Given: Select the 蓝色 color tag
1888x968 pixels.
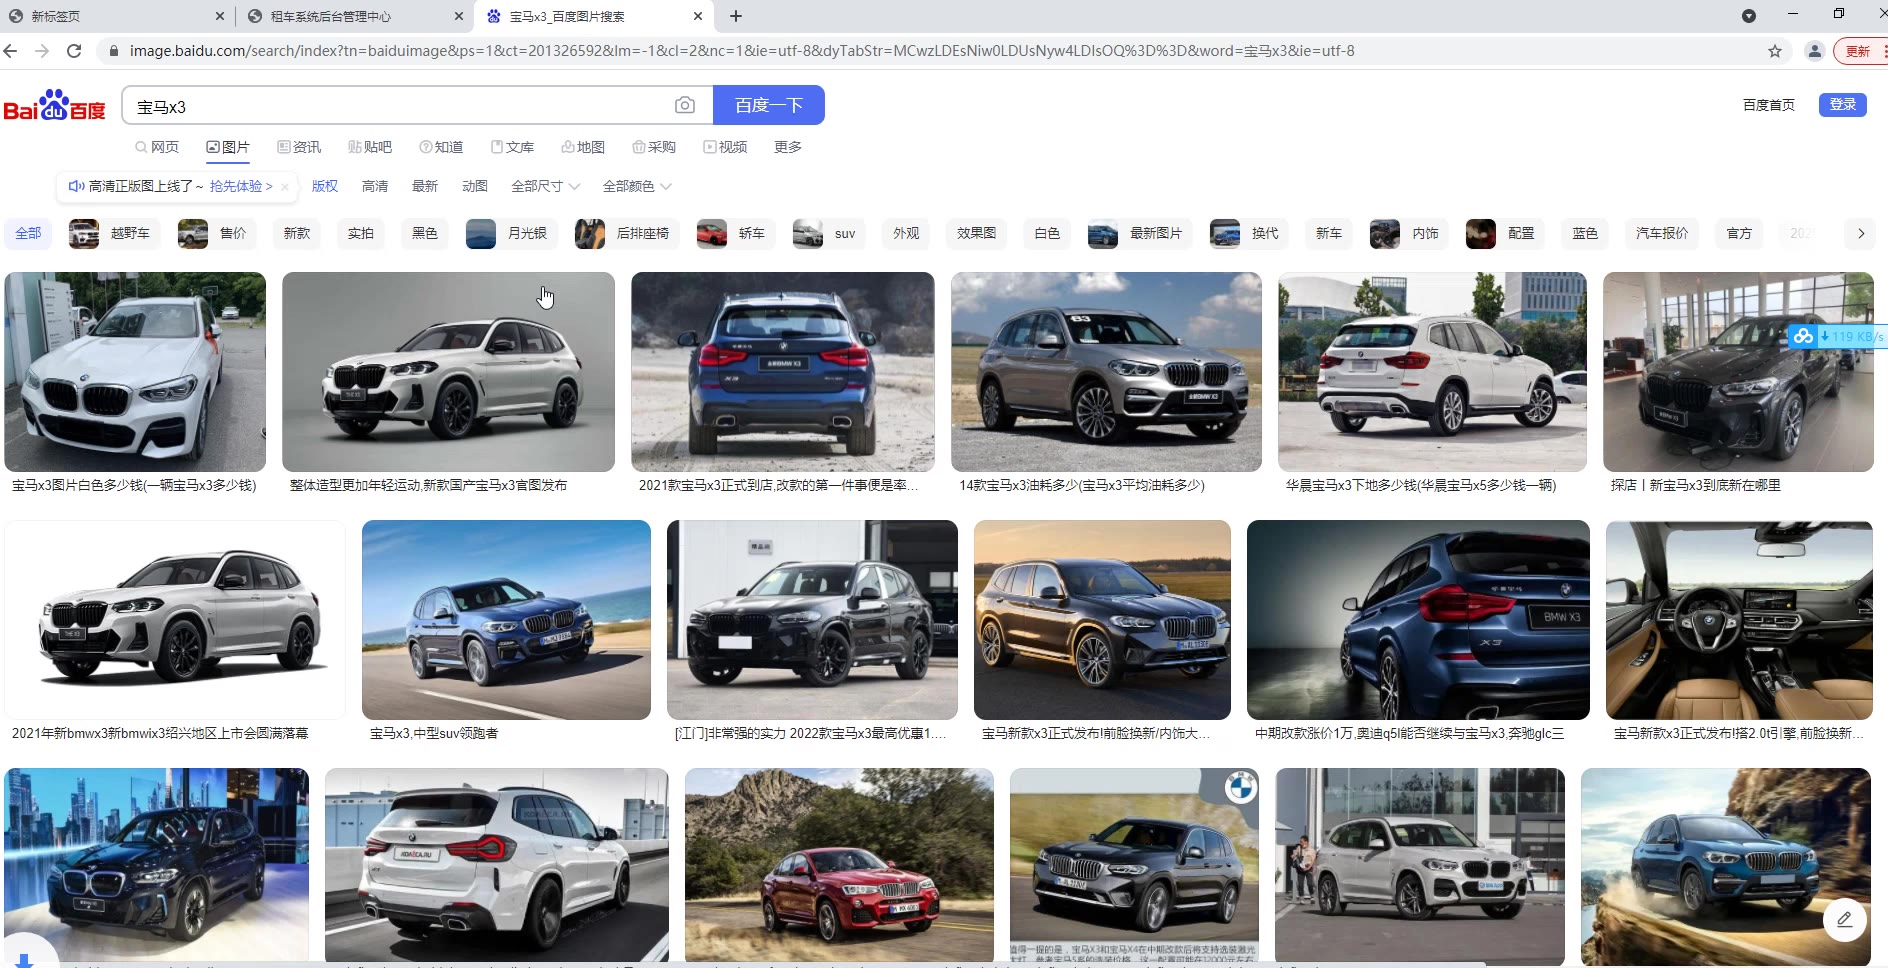Looking at the screenshot, I should [1585, 233].
